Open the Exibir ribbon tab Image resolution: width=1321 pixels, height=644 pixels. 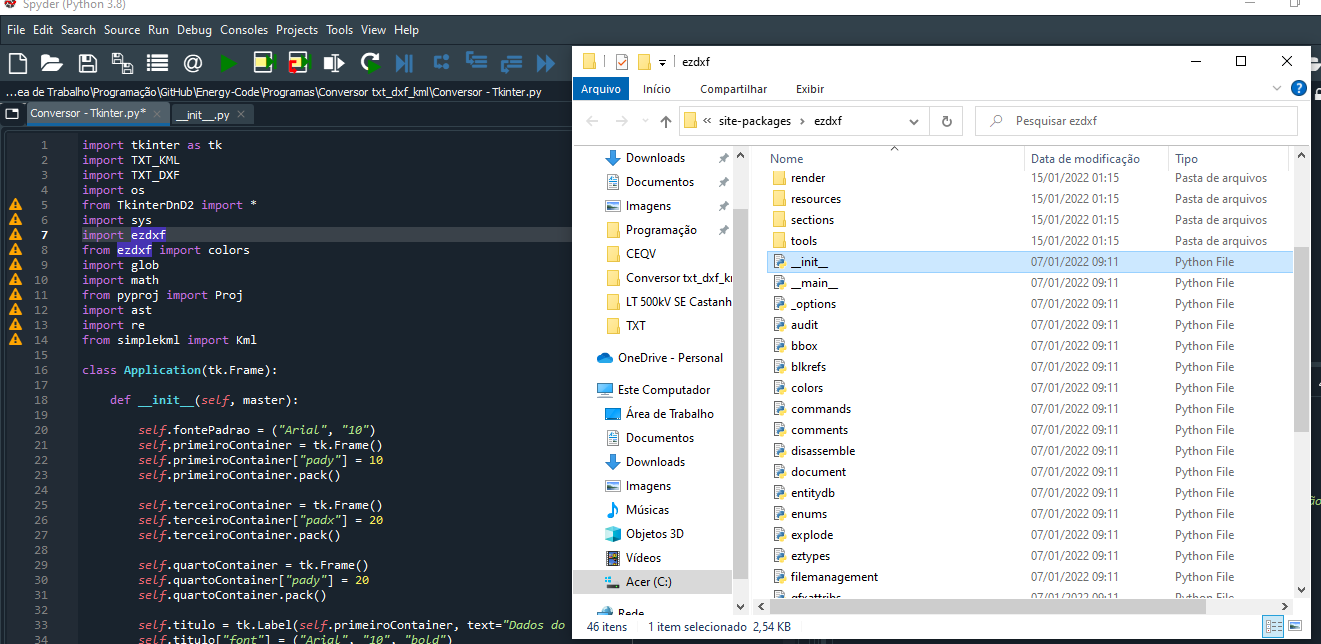810,89
